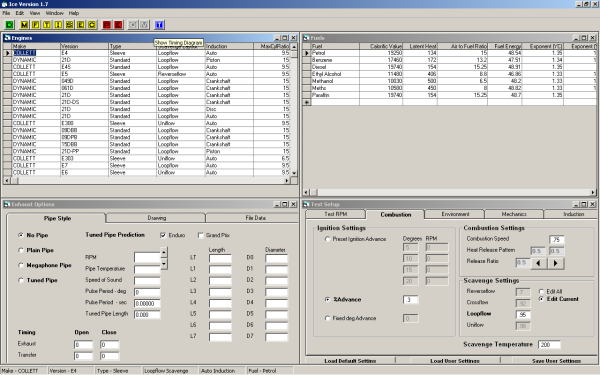Click the yellow I toolbar icon

pyautogui.click(x=58, y=25)
